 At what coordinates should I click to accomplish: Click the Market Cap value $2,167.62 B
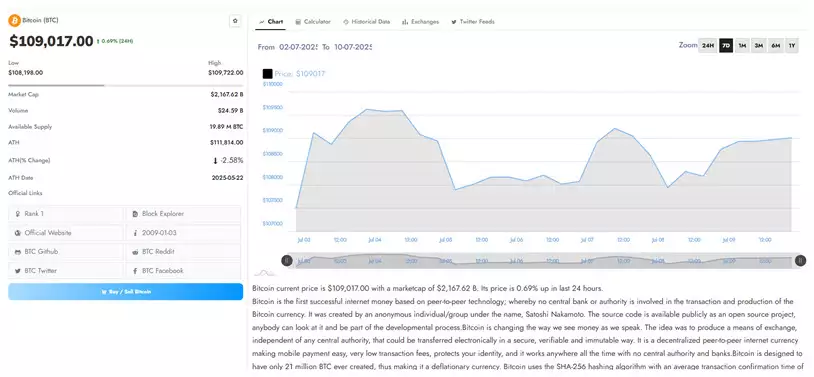pyautogui.click(x=227, y=95)
